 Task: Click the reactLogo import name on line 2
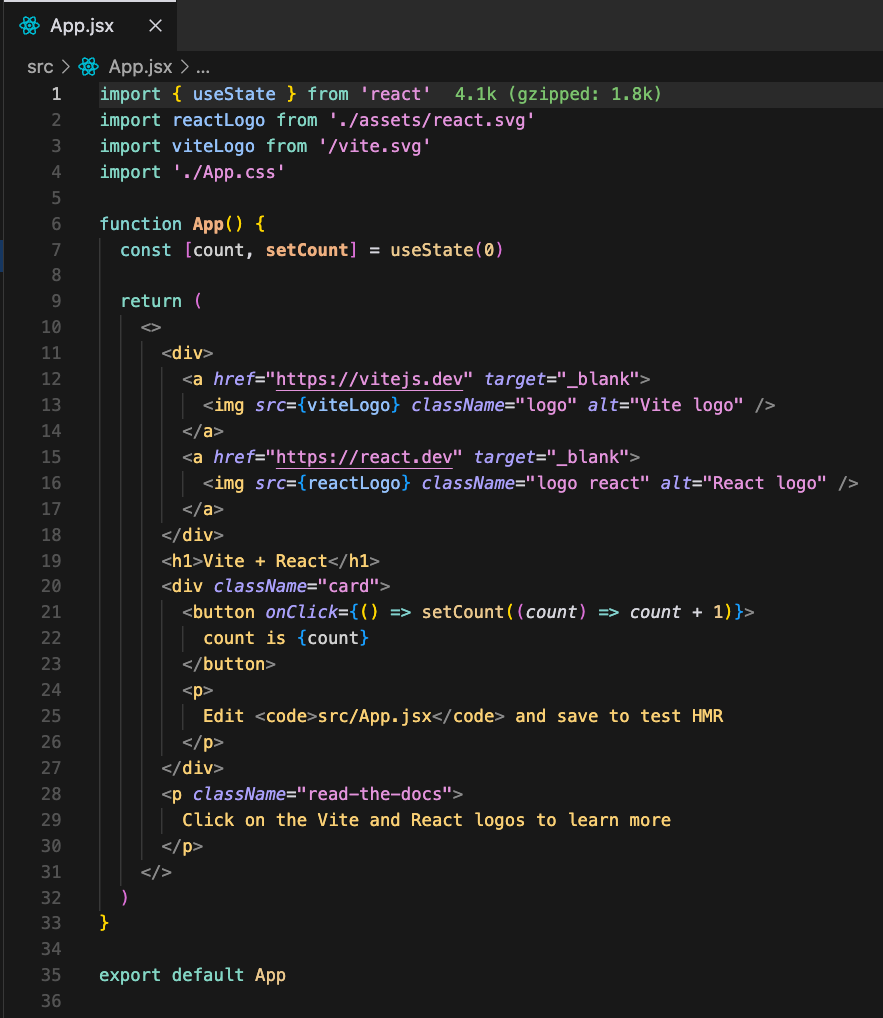[x=218, y=120]
